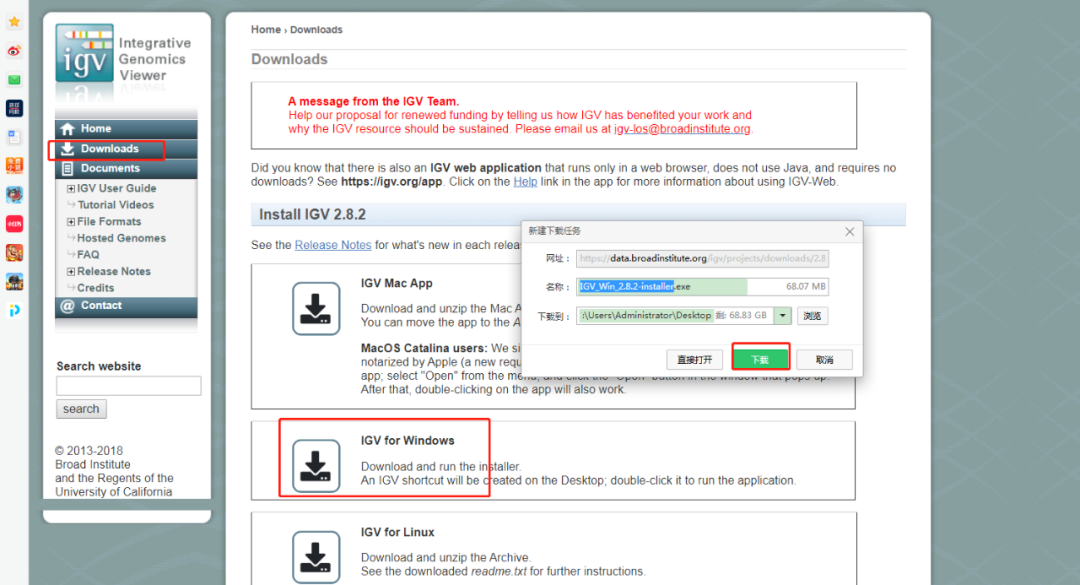Screen dimensions: 1080x585
Task: Click the IGV for Windows download icon
Action: tap(316, 466)
